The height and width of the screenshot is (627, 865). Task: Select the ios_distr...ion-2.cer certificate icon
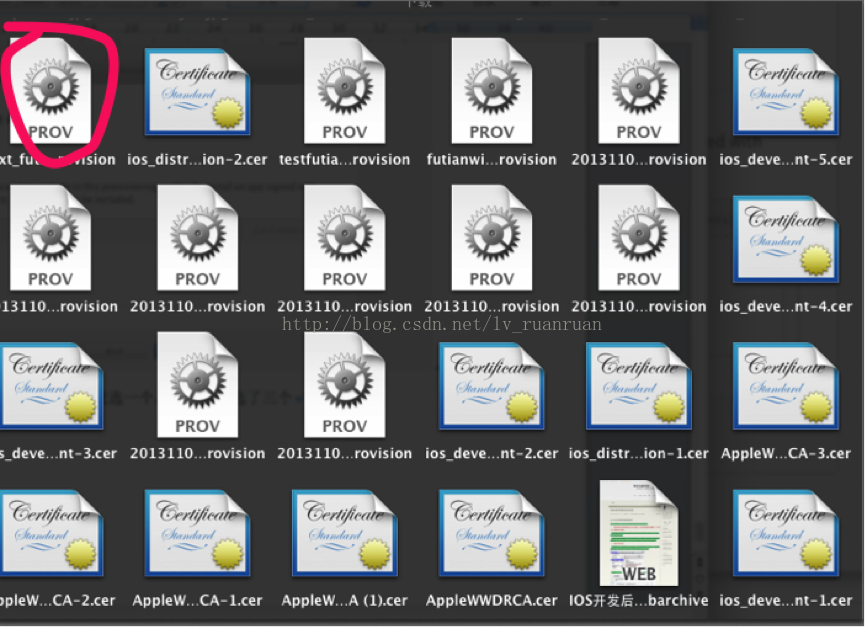197,92
